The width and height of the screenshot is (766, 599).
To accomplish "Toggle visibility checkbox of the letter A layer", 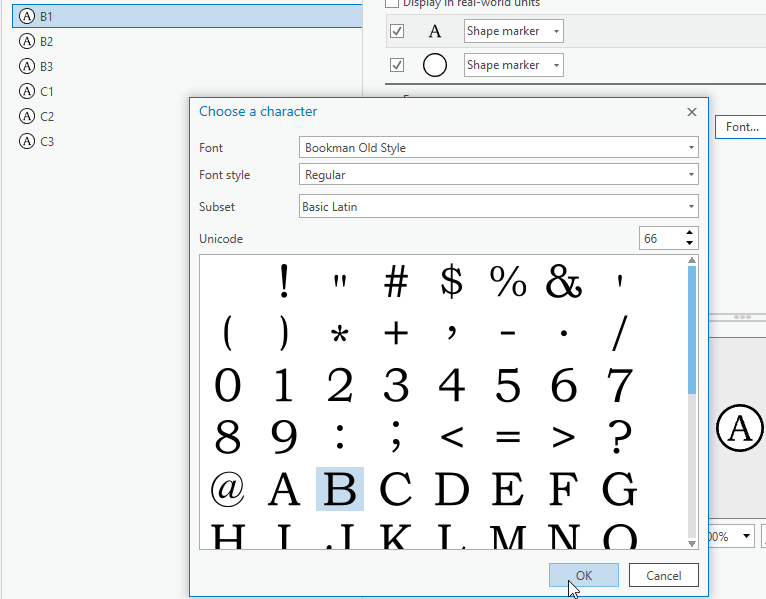I will 397,31.
